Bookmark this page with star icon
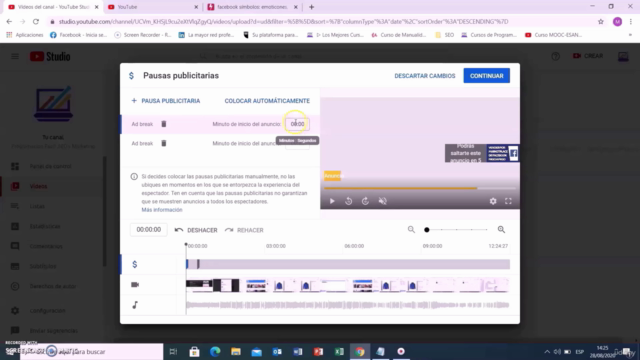This screenshot has height=360, width=640. click(x=601, y=22)
